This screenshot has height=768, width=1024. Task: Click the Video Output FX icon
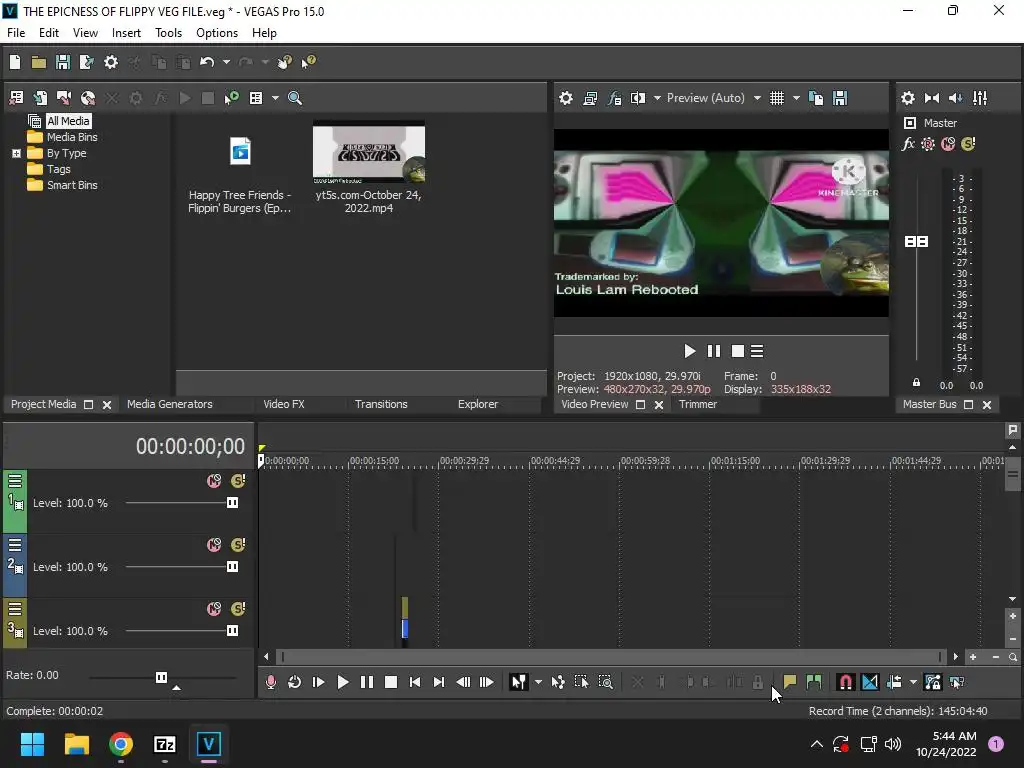pos(614,98)
